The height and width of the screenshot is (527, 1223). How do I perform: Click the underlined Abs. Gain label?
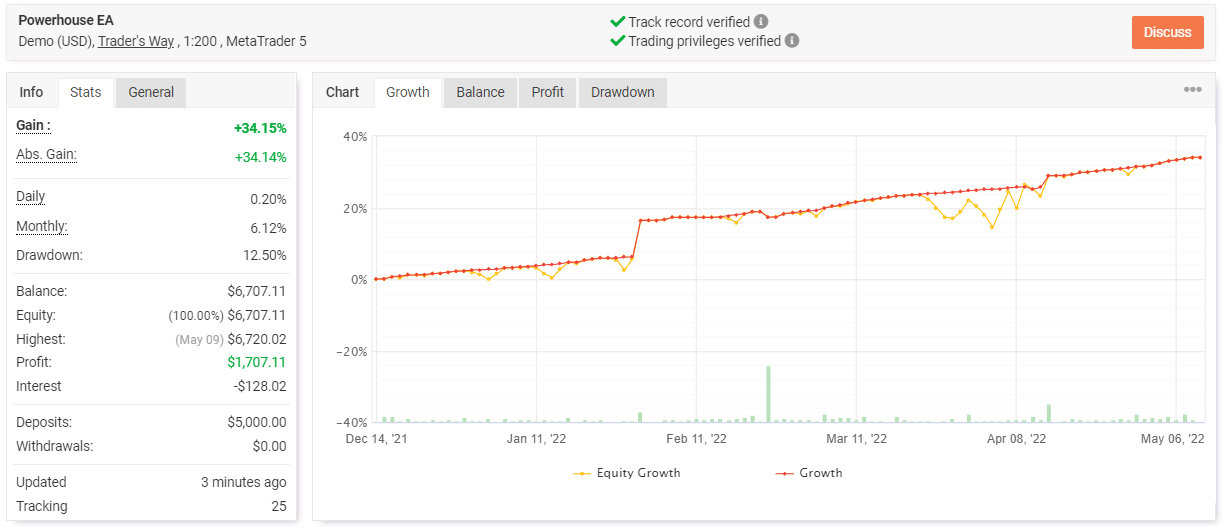pos(46,155)
